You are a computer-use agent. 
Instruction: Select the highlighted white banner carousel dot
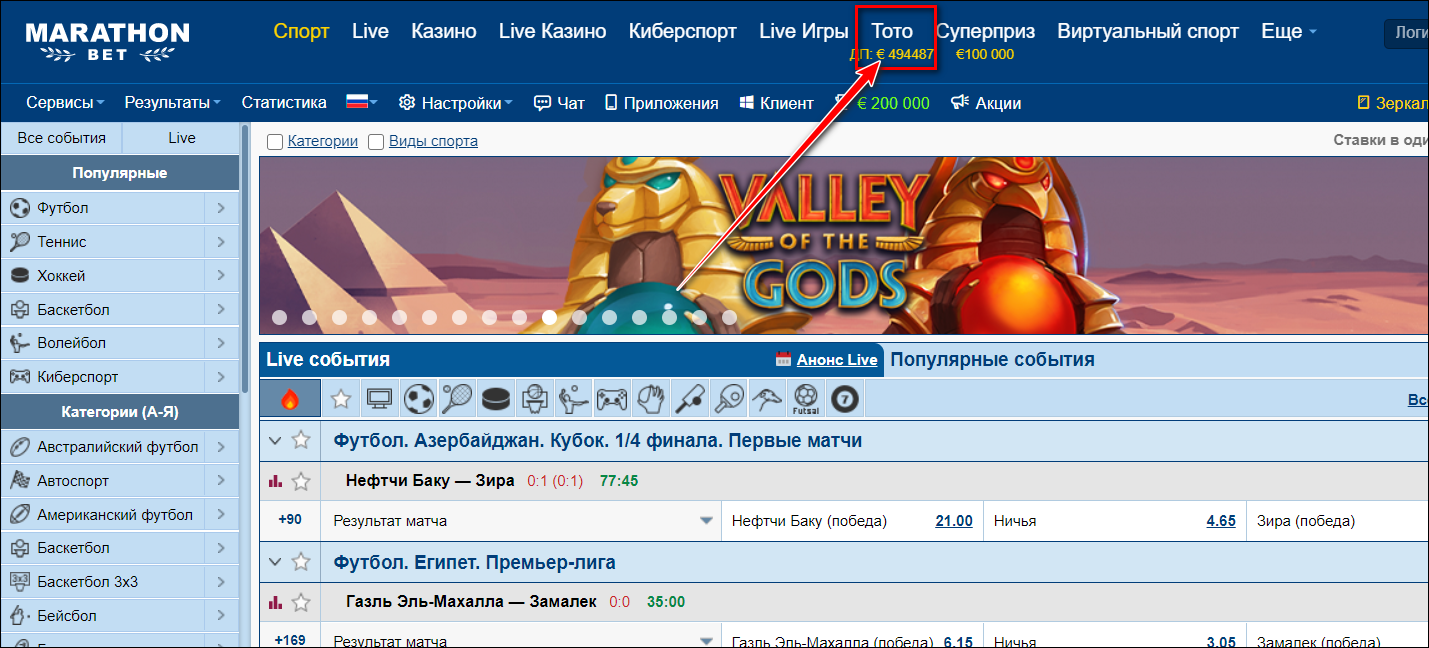coord(549,317)
